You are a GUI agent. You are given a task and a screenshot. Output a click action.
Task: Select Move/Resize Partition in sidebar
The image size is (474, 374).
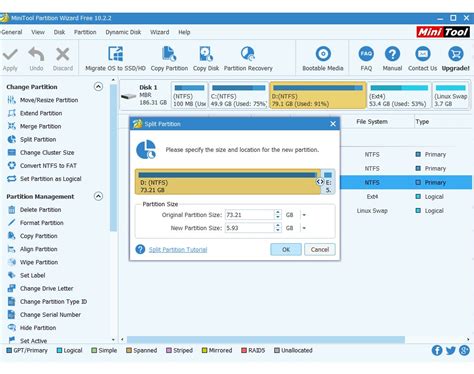point(42,100)
